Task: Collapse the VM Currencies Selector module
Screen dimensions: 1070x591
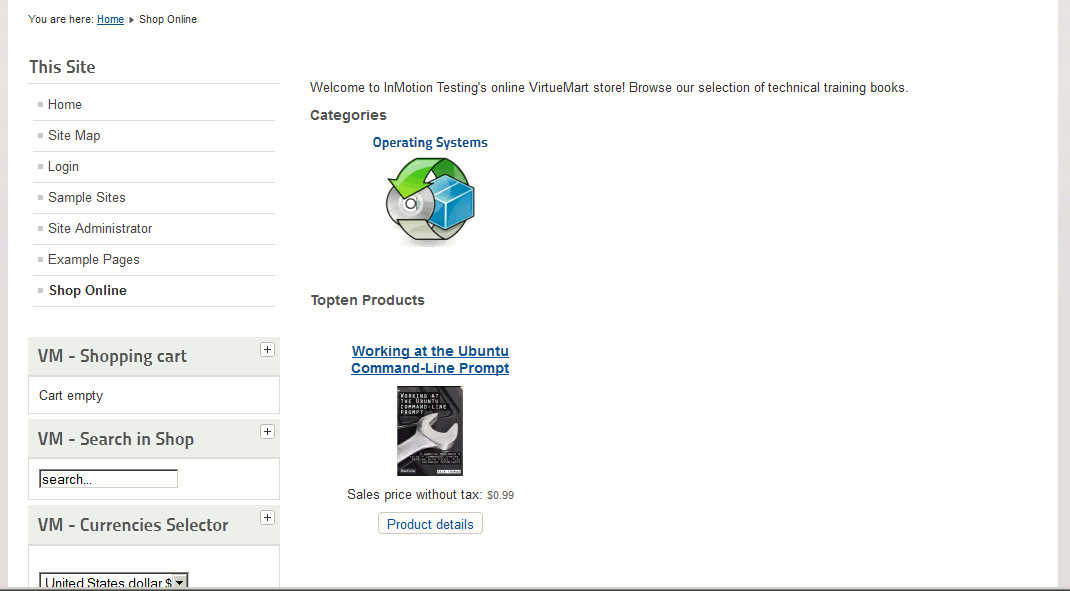Action: point(267,518)
